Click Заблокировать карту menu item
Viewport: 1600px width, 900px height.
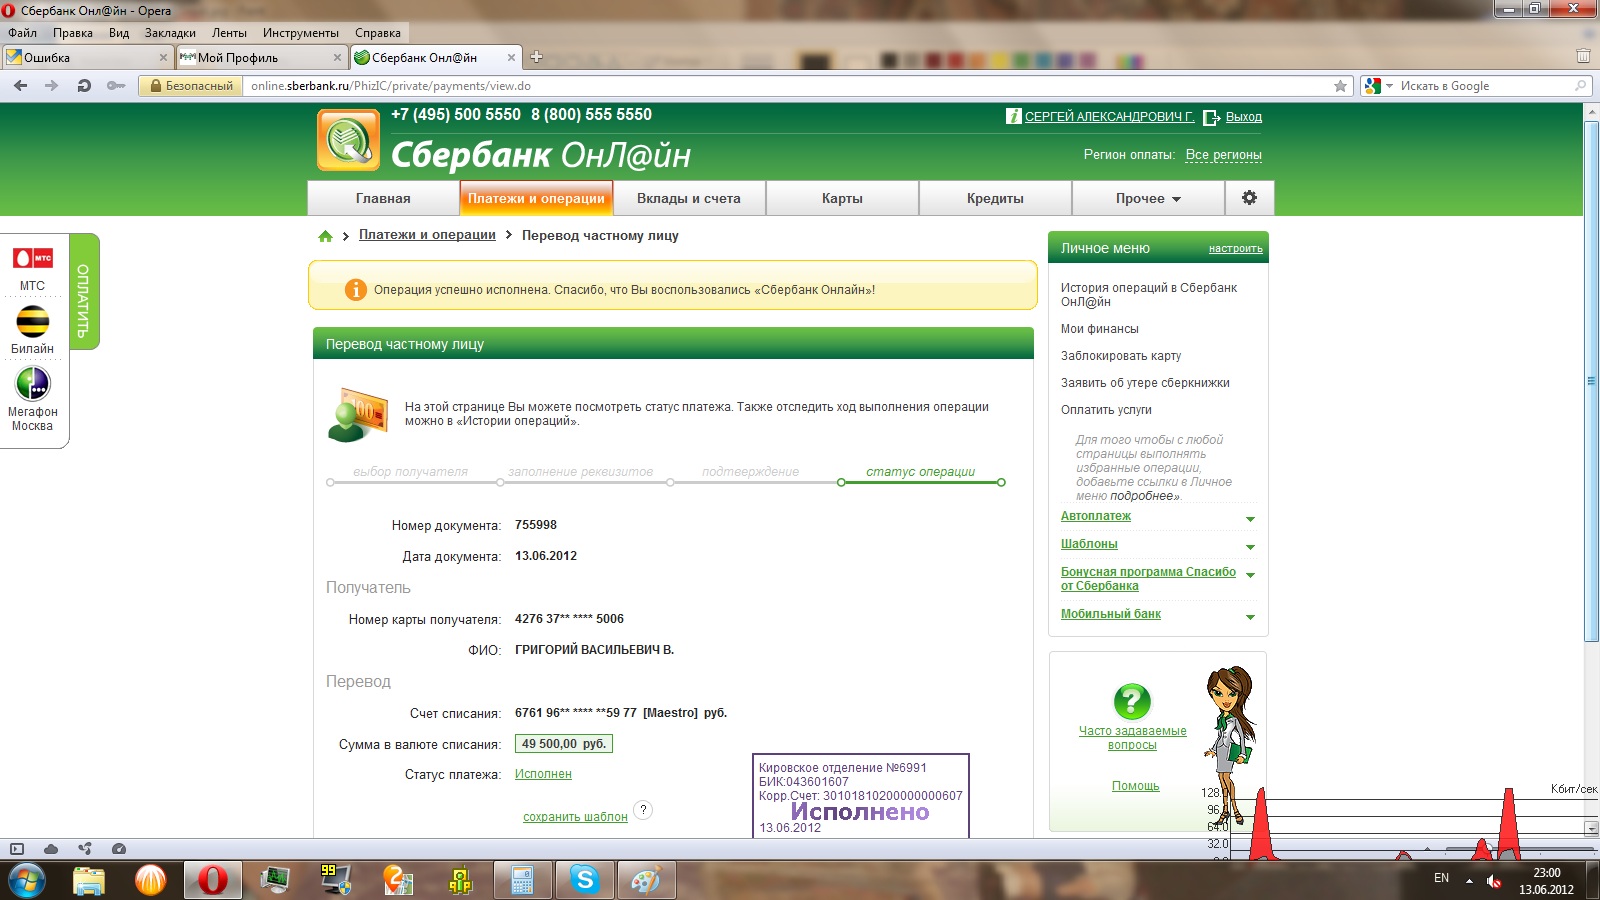click(x=1120, y=356)
